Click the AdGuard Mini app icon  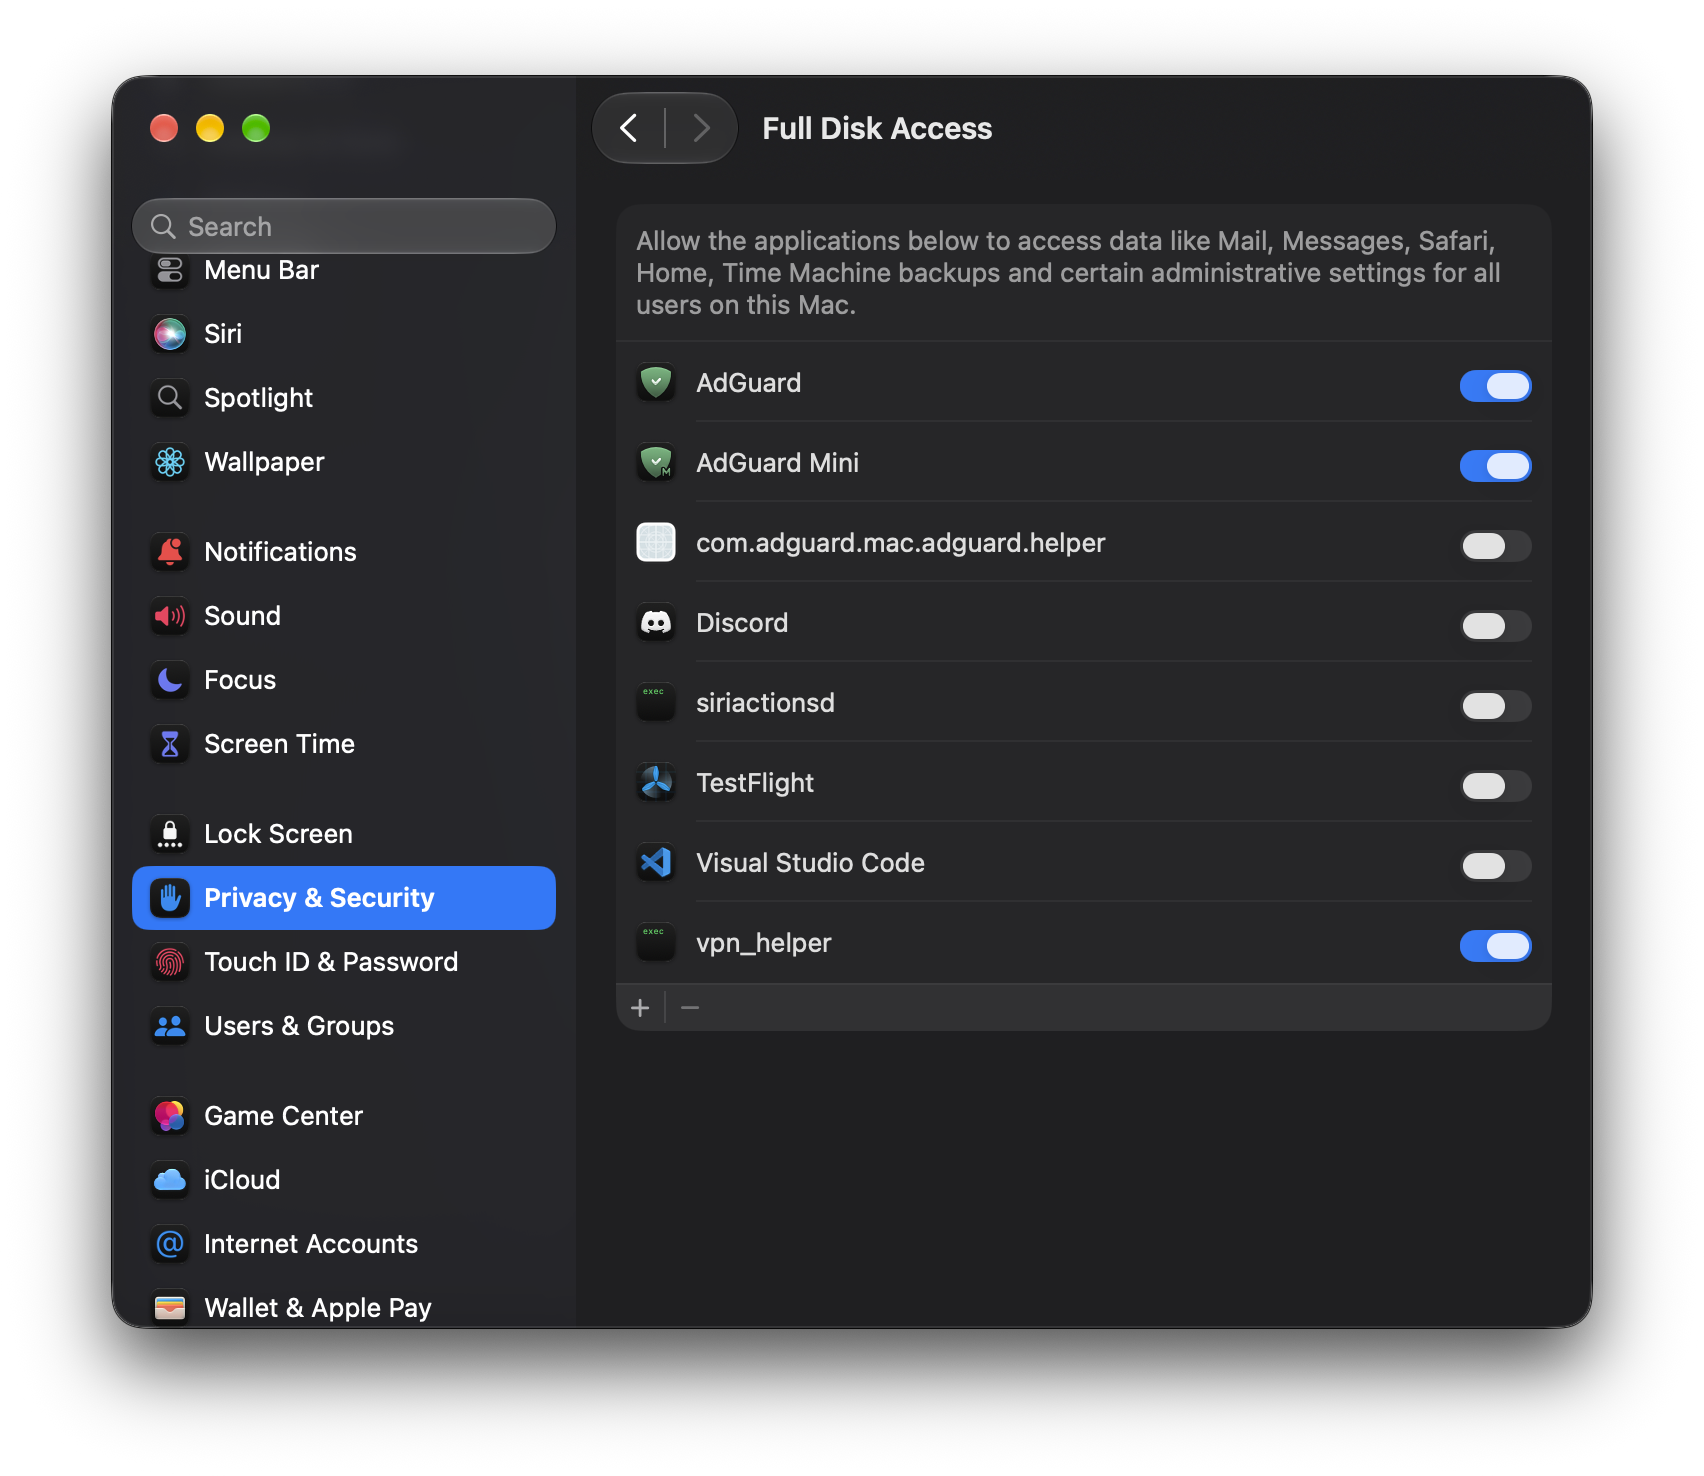pyautogui.click(x=656, y=462)
